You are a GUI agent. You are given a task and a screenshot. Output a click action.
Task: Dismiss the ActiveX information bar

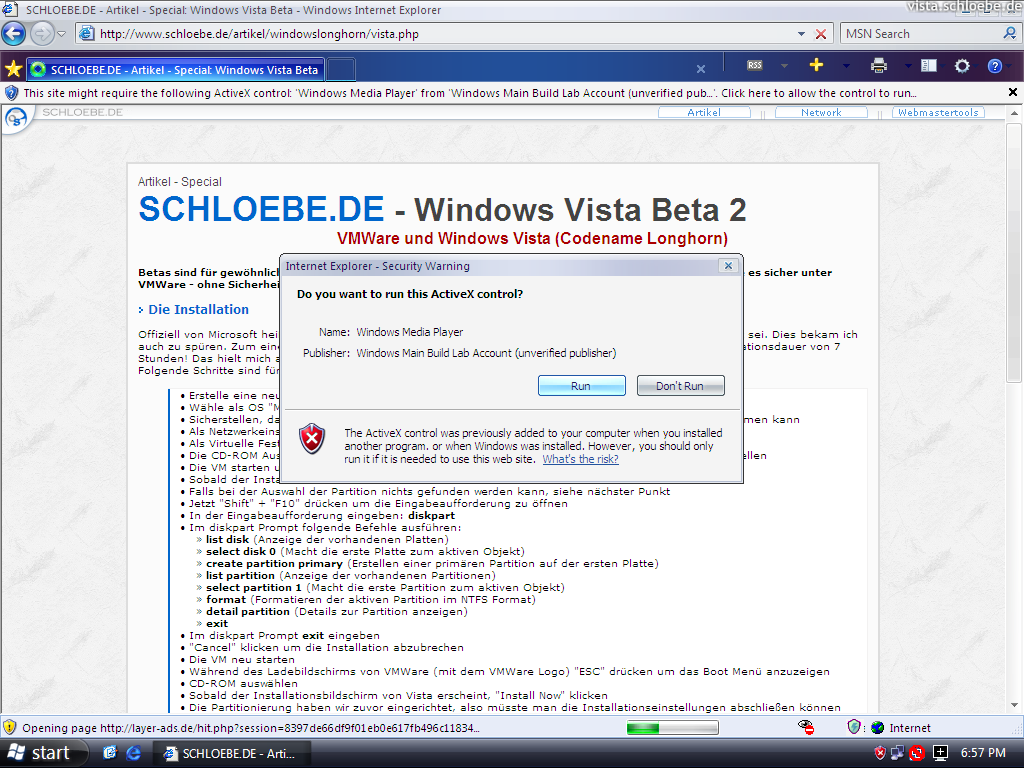[1013, 92]
